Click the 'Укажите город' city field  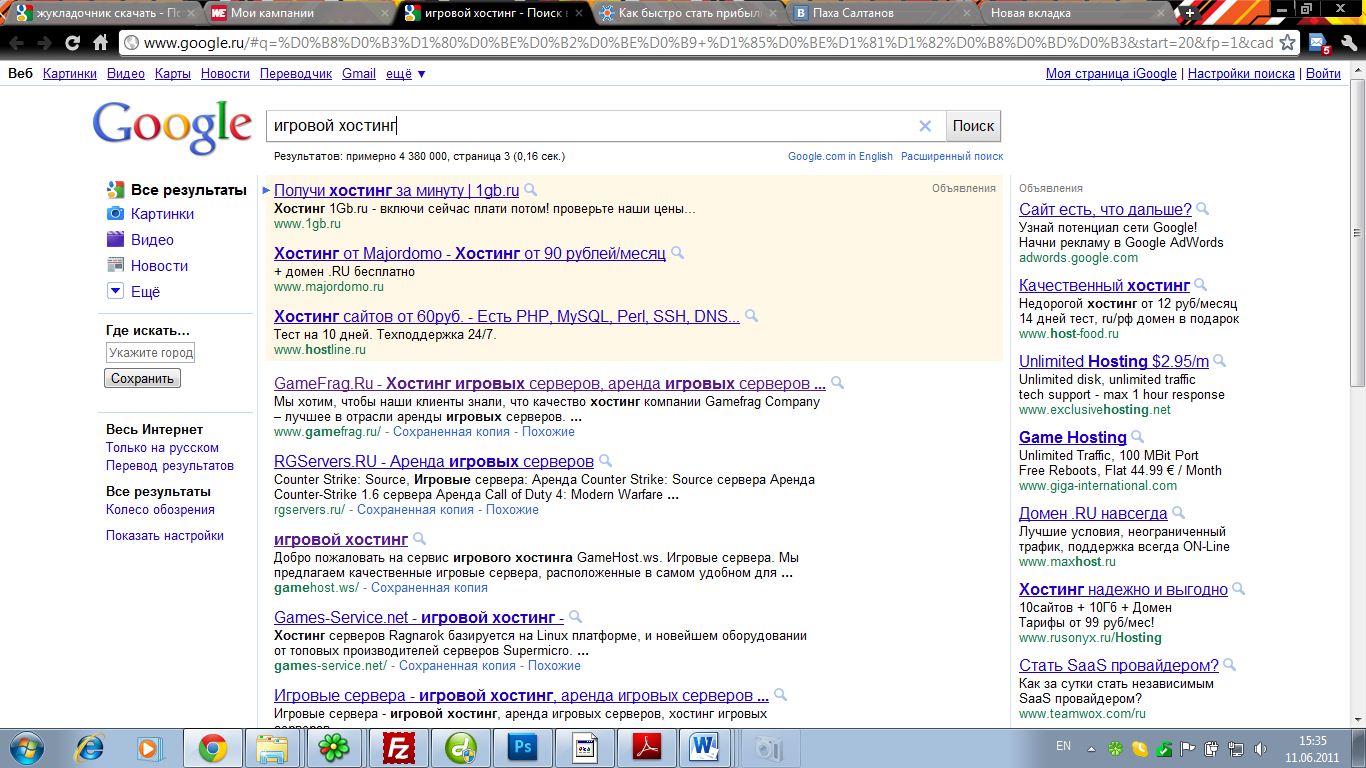point(150,352)
